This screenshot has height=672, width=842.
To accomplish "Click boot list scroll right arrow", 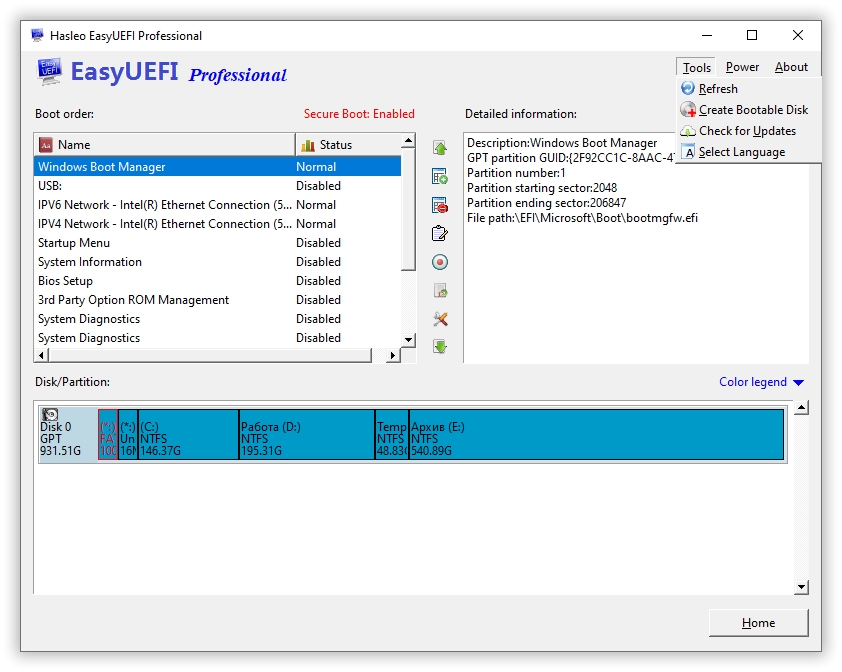I will (393, 355).
